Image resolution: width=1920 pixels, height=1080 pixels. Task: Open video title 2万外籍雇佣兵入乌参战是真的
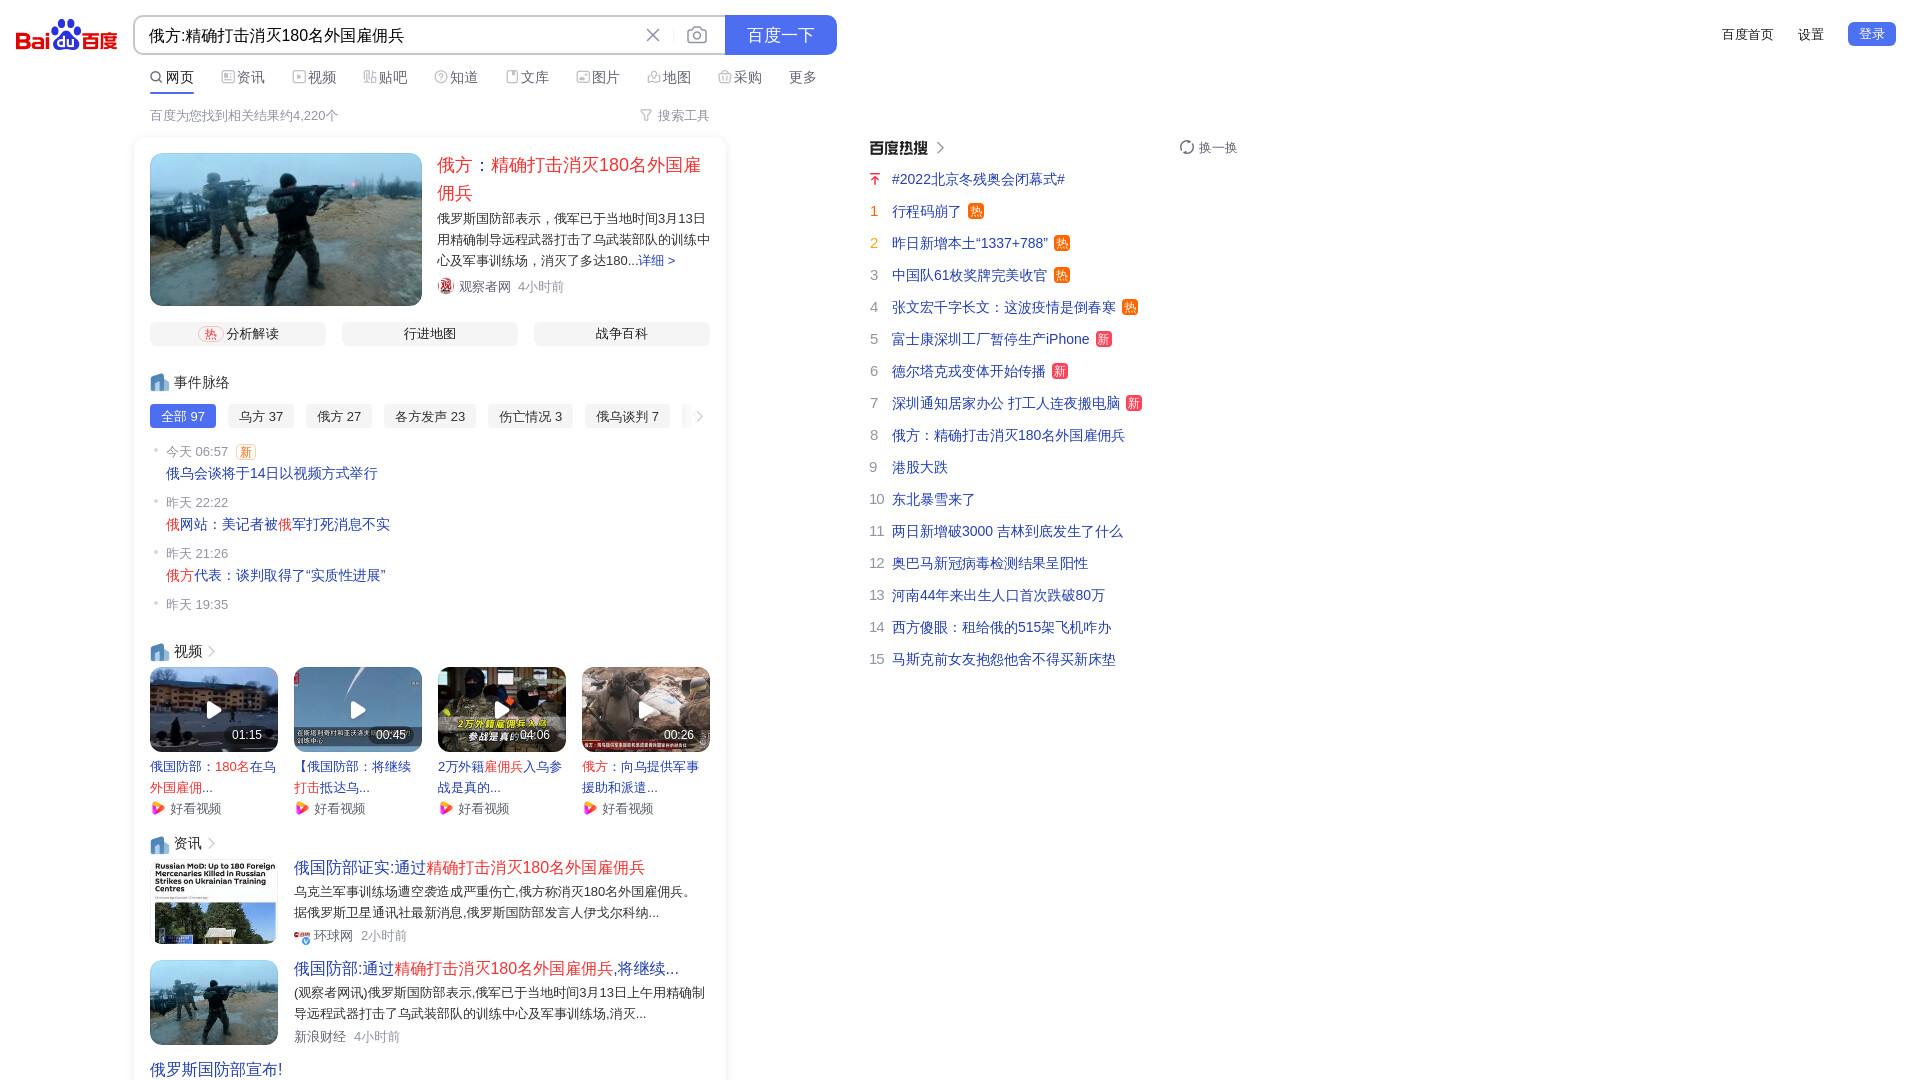[x=500, y=777]
